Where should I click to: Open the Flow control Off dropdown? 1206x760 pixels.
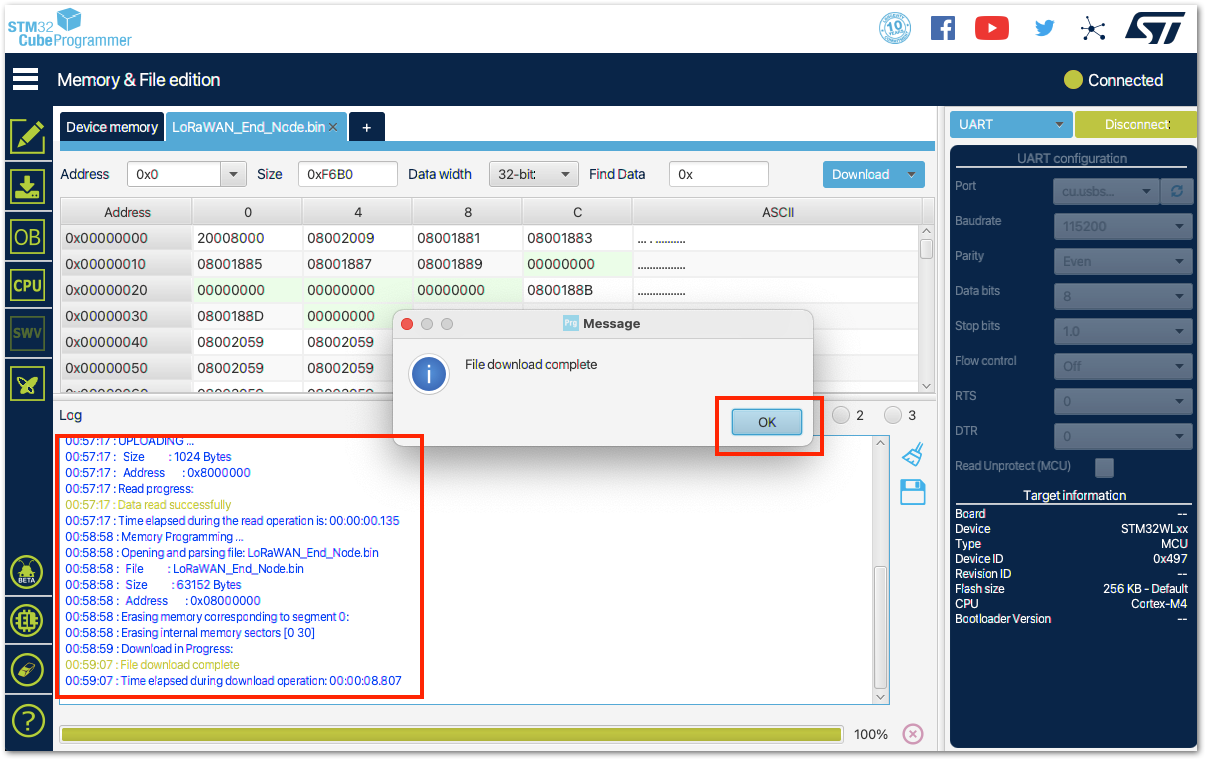[x=1123, y=366]
